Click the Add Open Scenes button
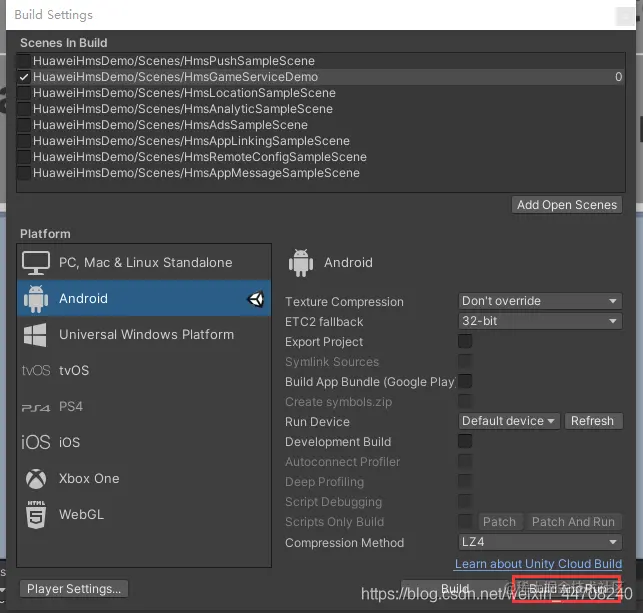Image resolution: width=643 pixels, height=613 pixels. (x=567, y=205)
